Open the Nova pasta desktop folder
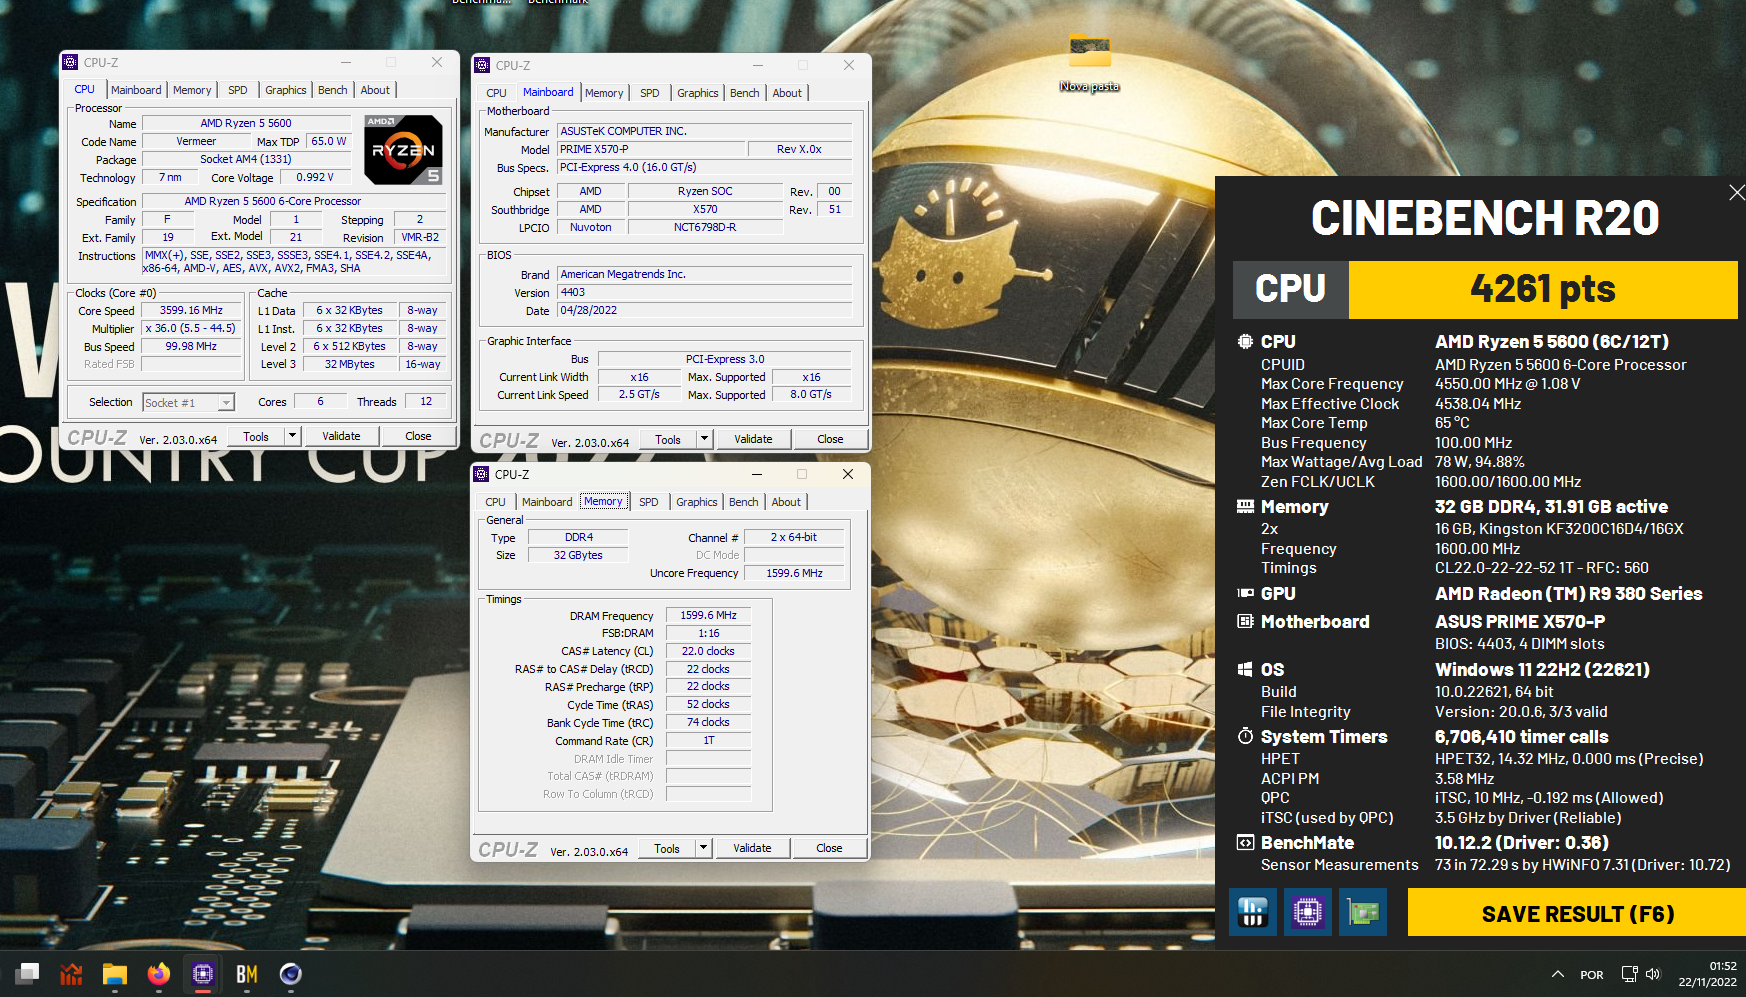The width and height of the screenshot is (1746, 997). [1089, 64]
